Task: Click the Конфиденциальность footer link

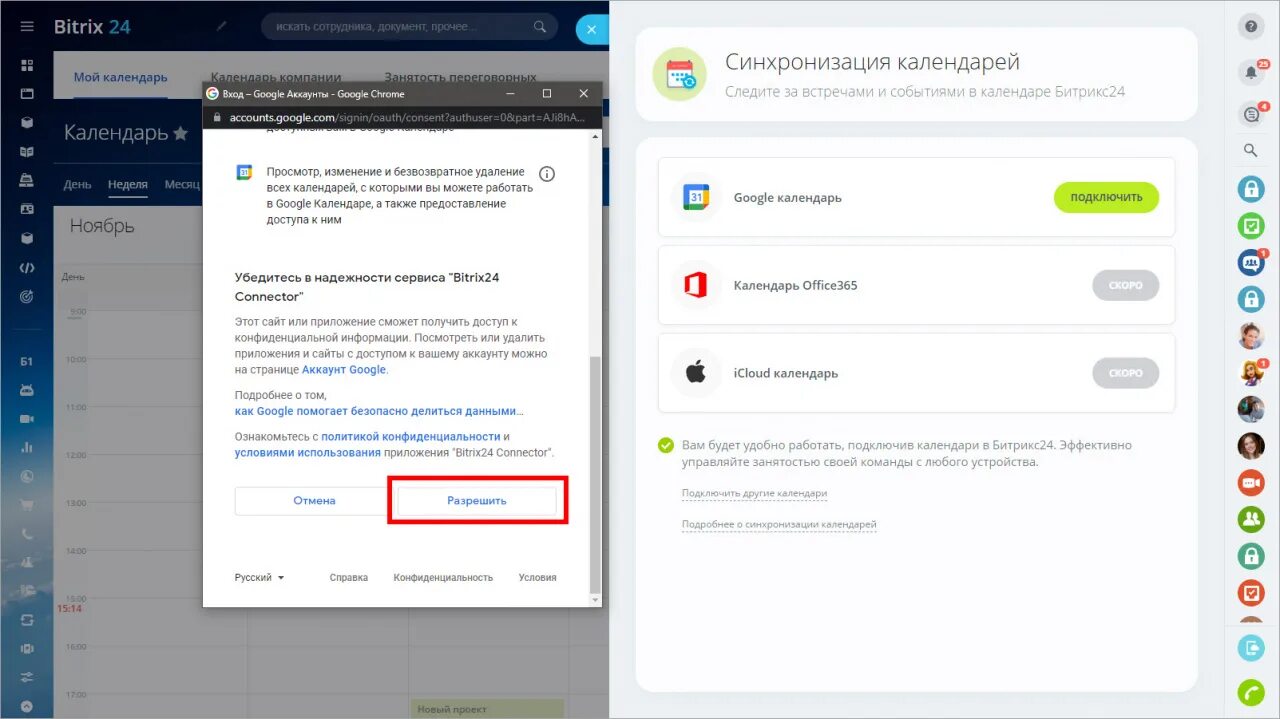Action: (443, 577)
